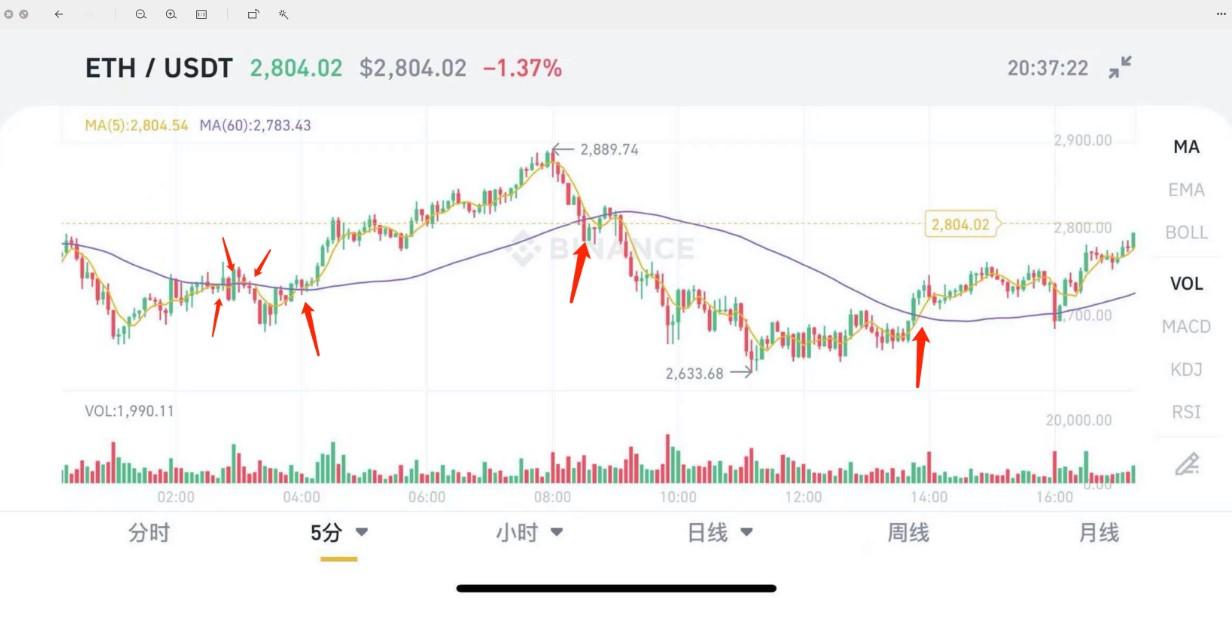Open the more options ellipsis menu
Screen dimensions: 1232x622
coord(1220,15)
